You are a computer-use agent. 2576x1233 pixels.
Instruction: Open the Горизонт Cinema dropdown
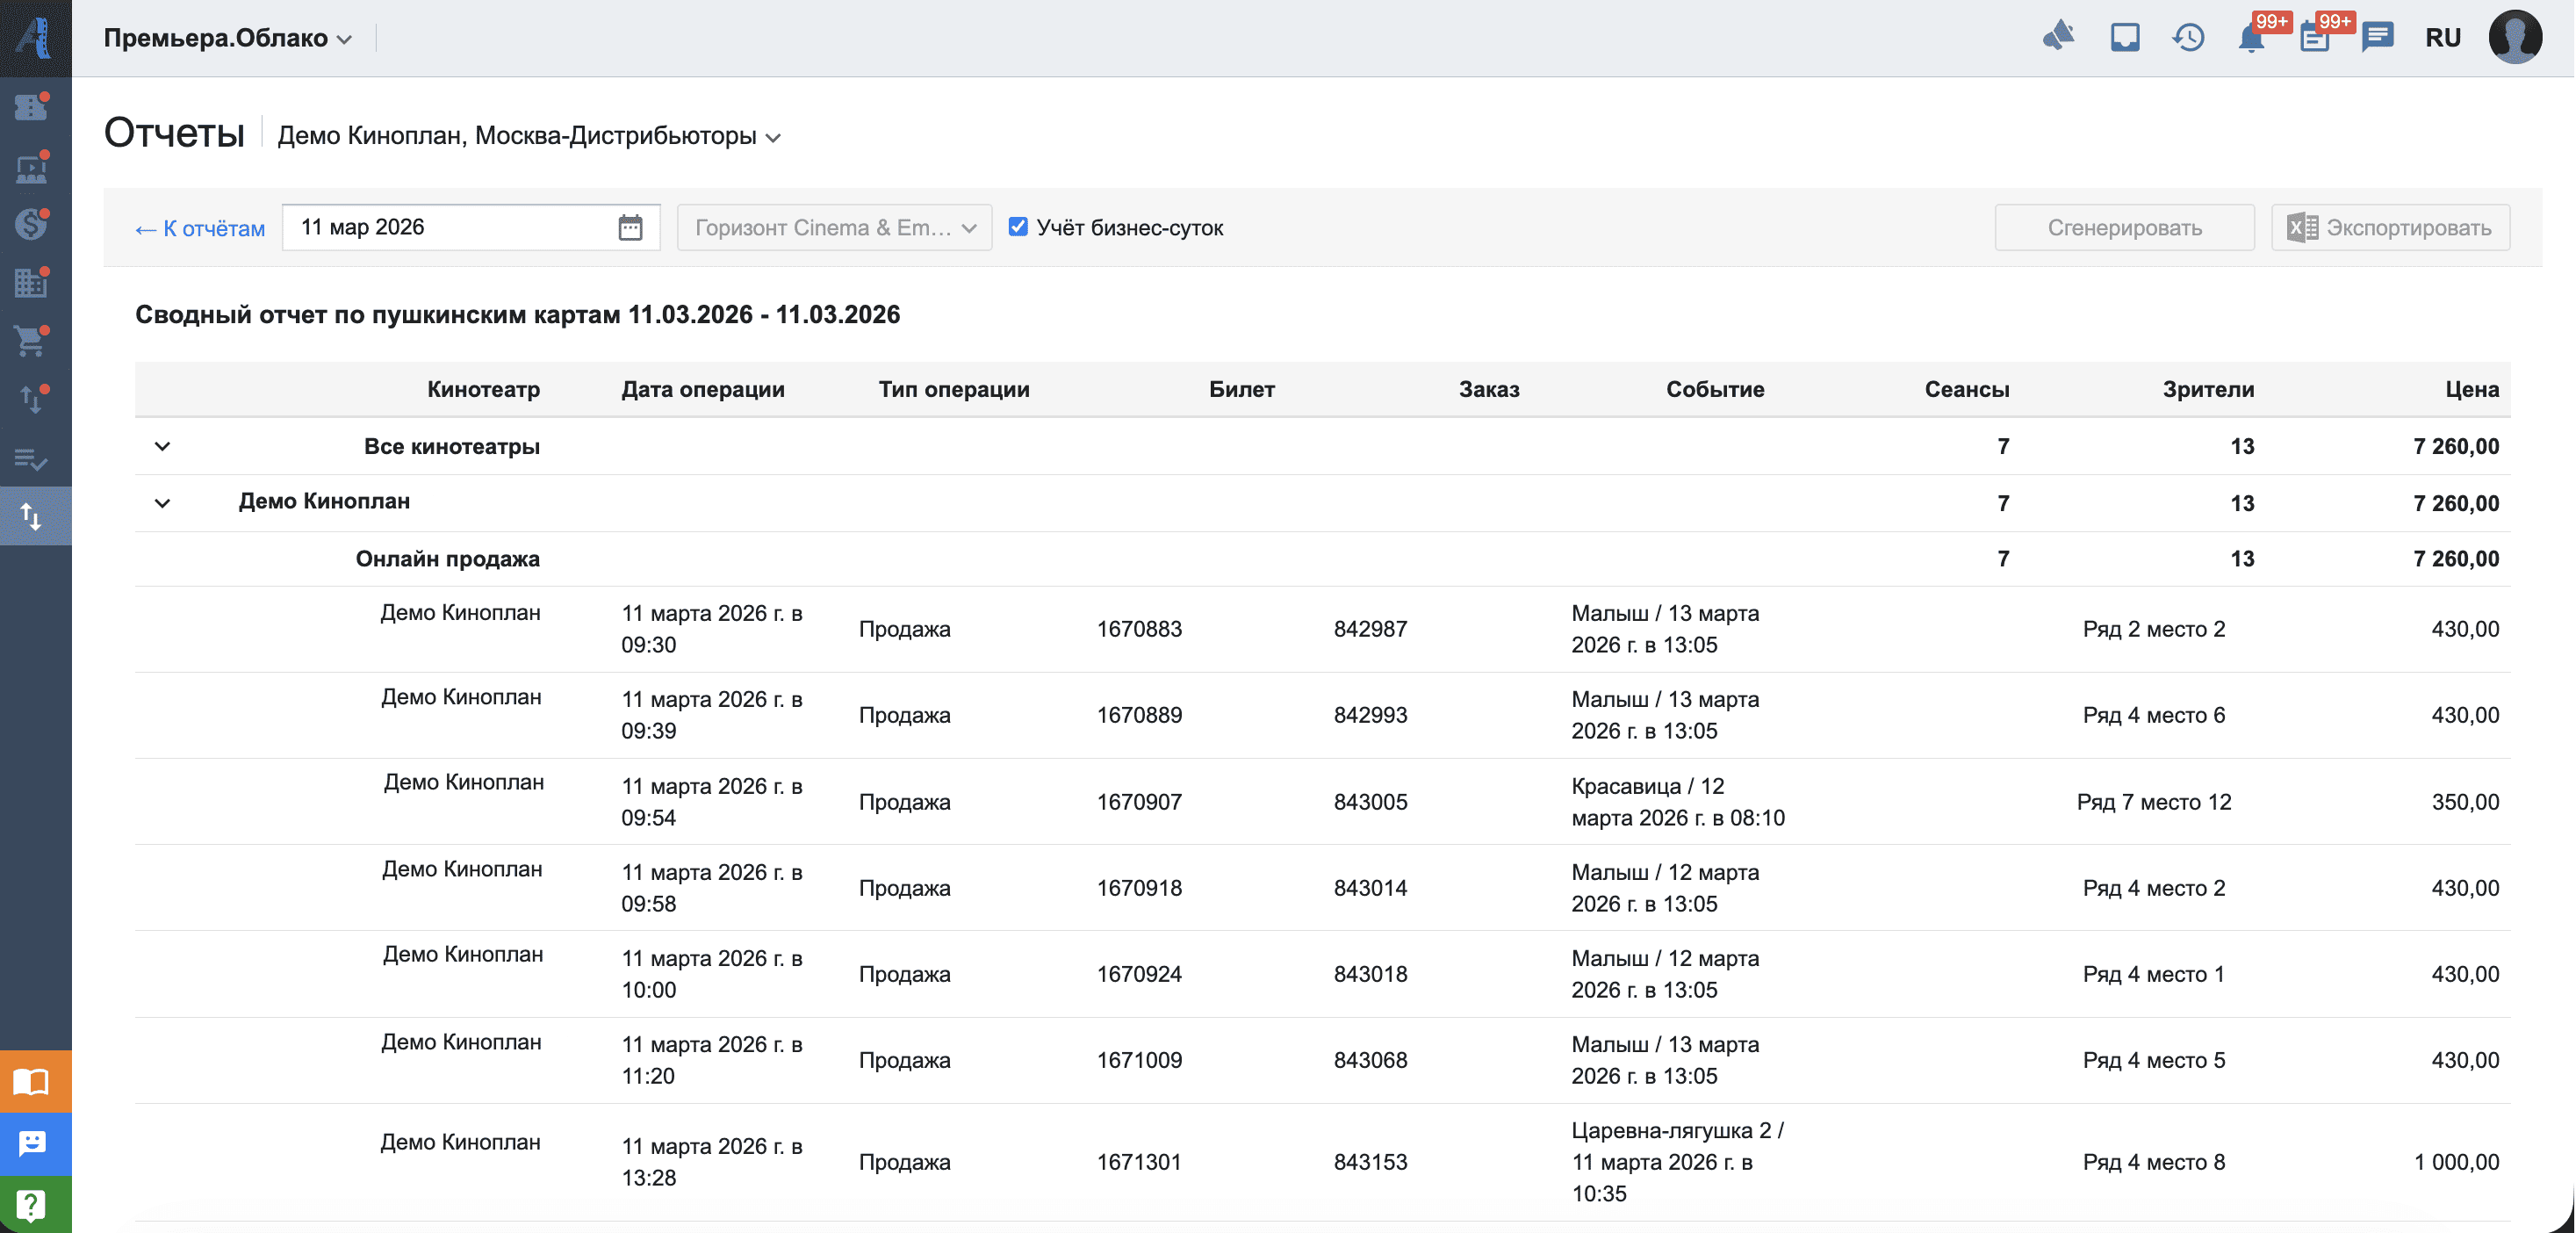click(x=834, y=228)
